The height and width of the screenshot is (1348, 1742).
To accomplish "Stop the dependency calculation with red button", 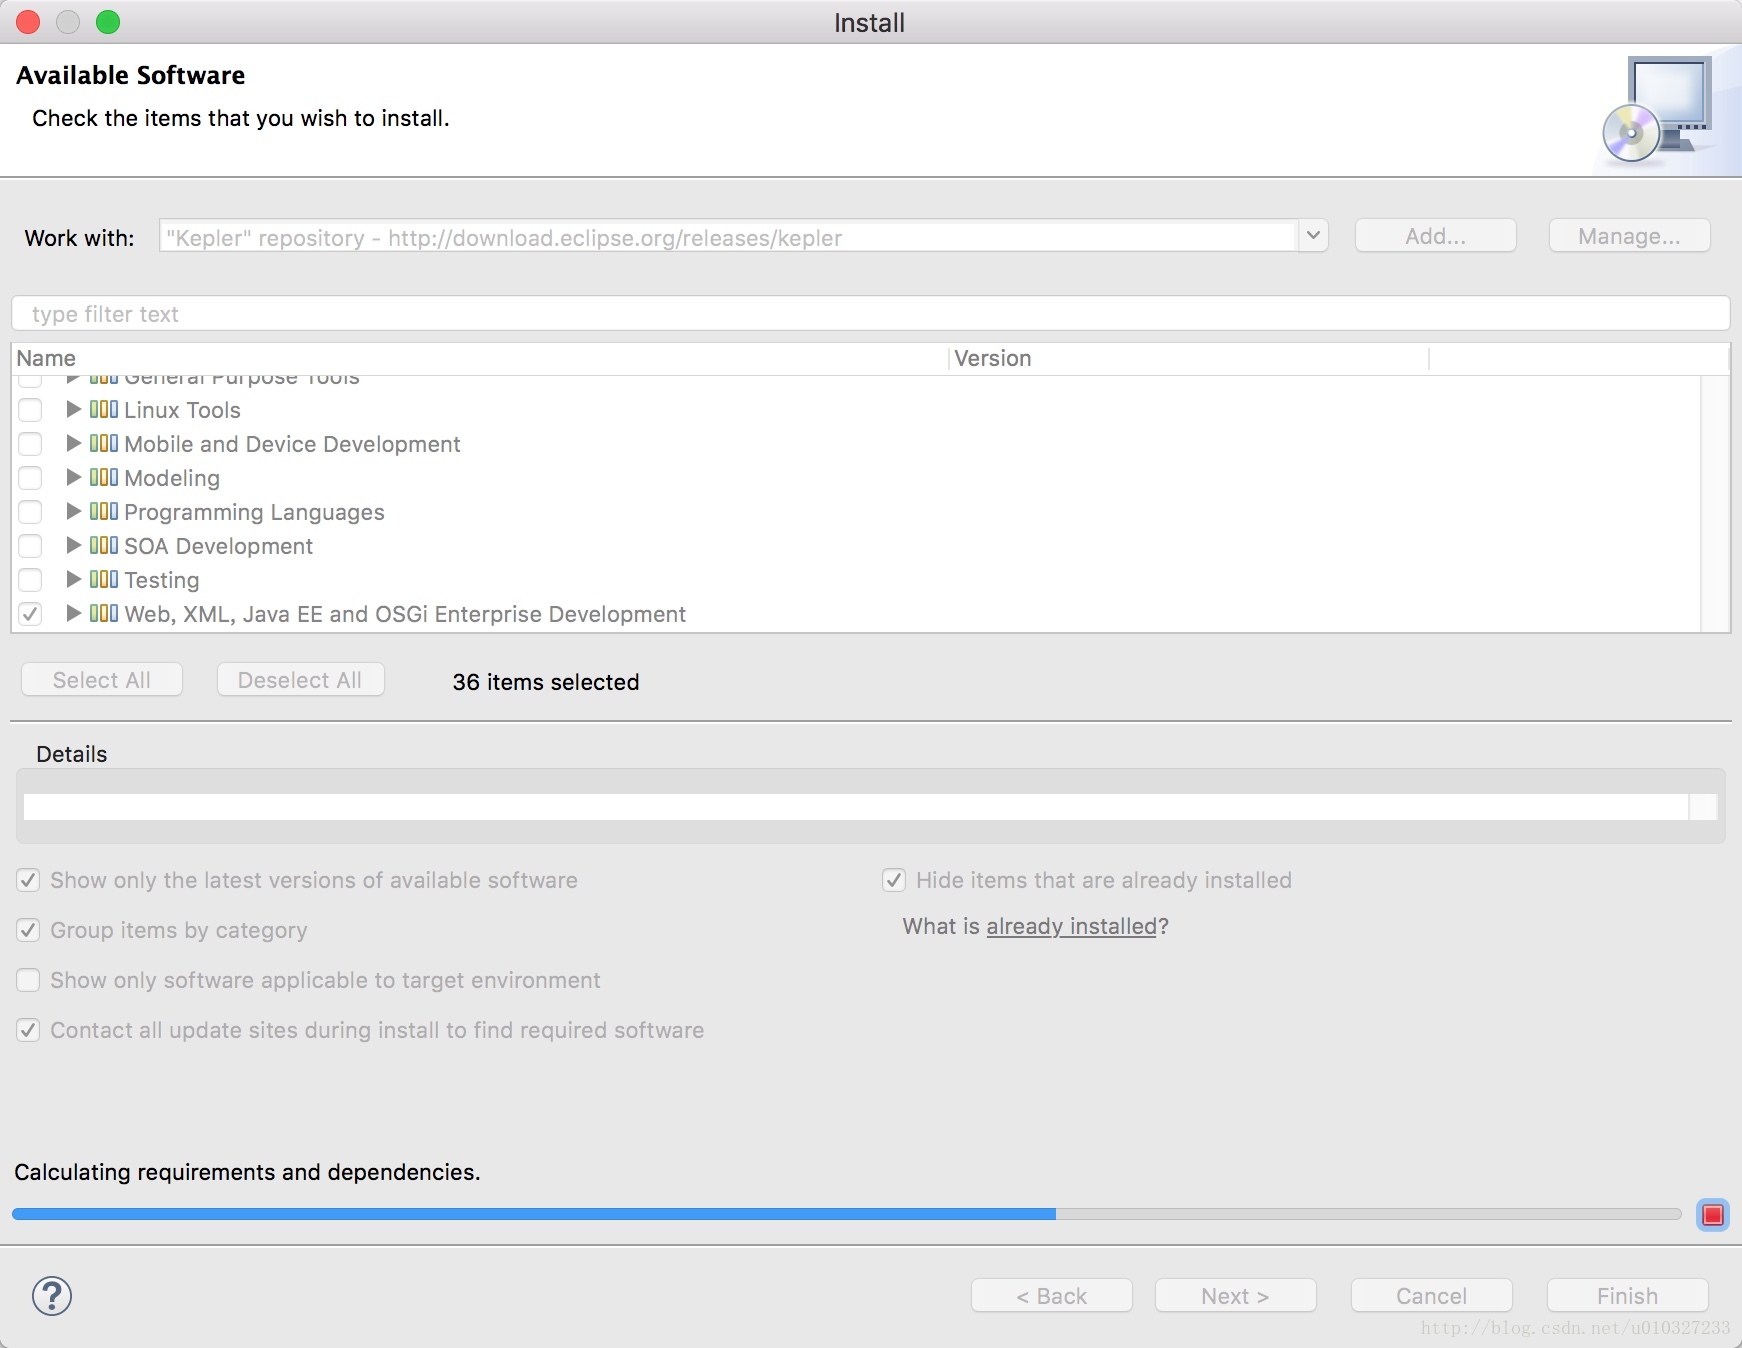I will pyautogui.click(x=1713, y=1215).
